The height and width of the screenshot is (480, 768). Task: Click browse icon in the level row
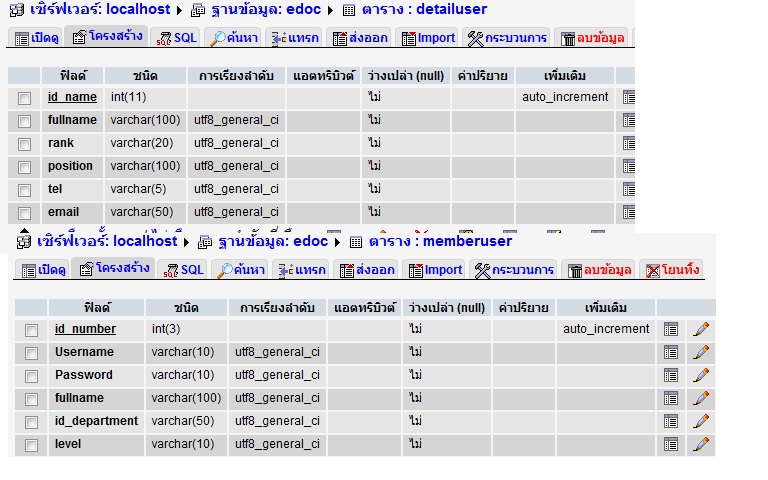point(671,444)
